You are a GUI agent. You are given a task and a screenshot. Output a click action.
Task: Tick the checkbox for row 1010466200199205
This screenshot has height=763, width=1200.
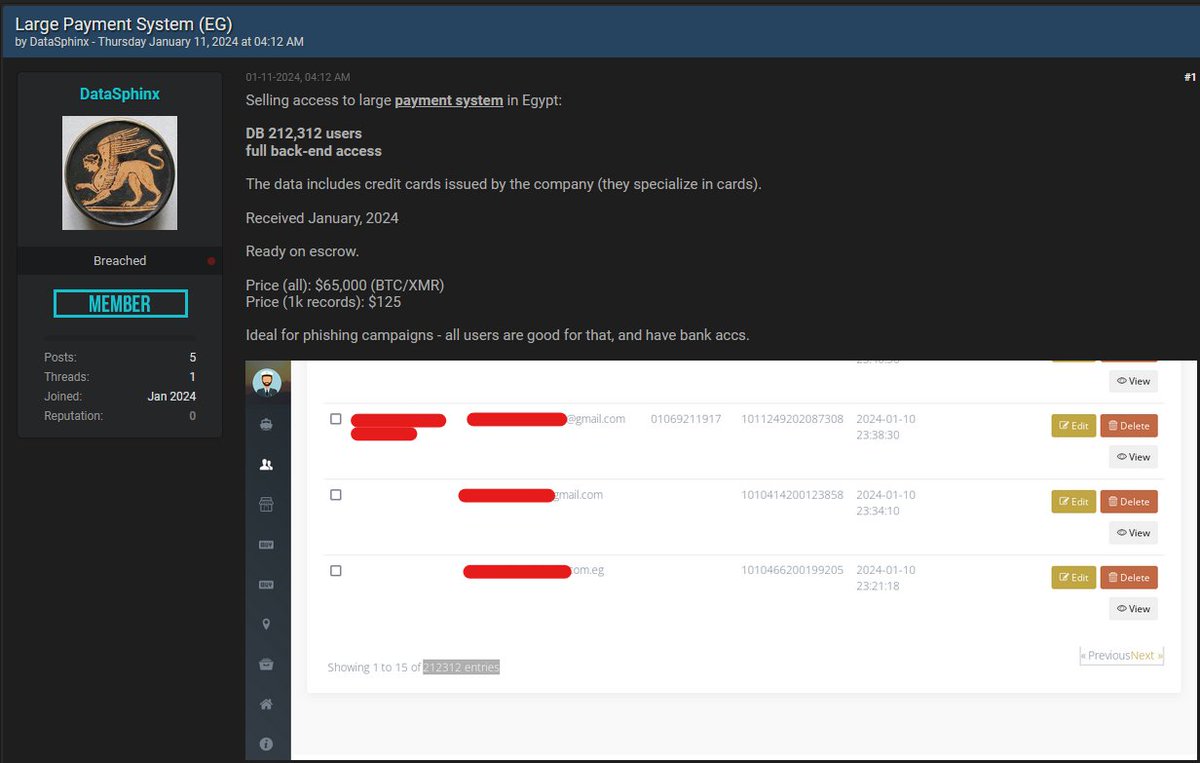click(x=336, y=571)
